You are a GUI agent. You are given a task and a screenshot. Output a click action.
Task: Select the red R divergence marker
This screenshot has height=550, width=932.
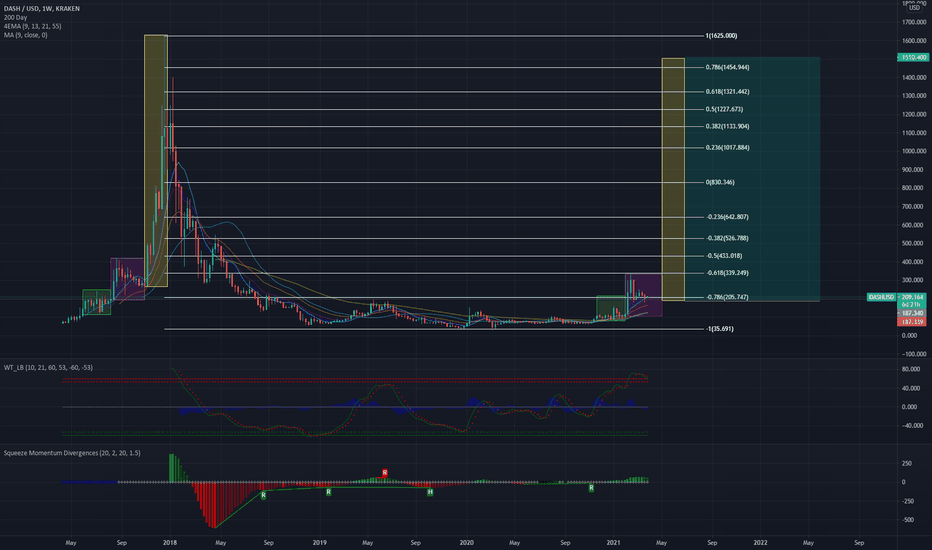[385, 473]
